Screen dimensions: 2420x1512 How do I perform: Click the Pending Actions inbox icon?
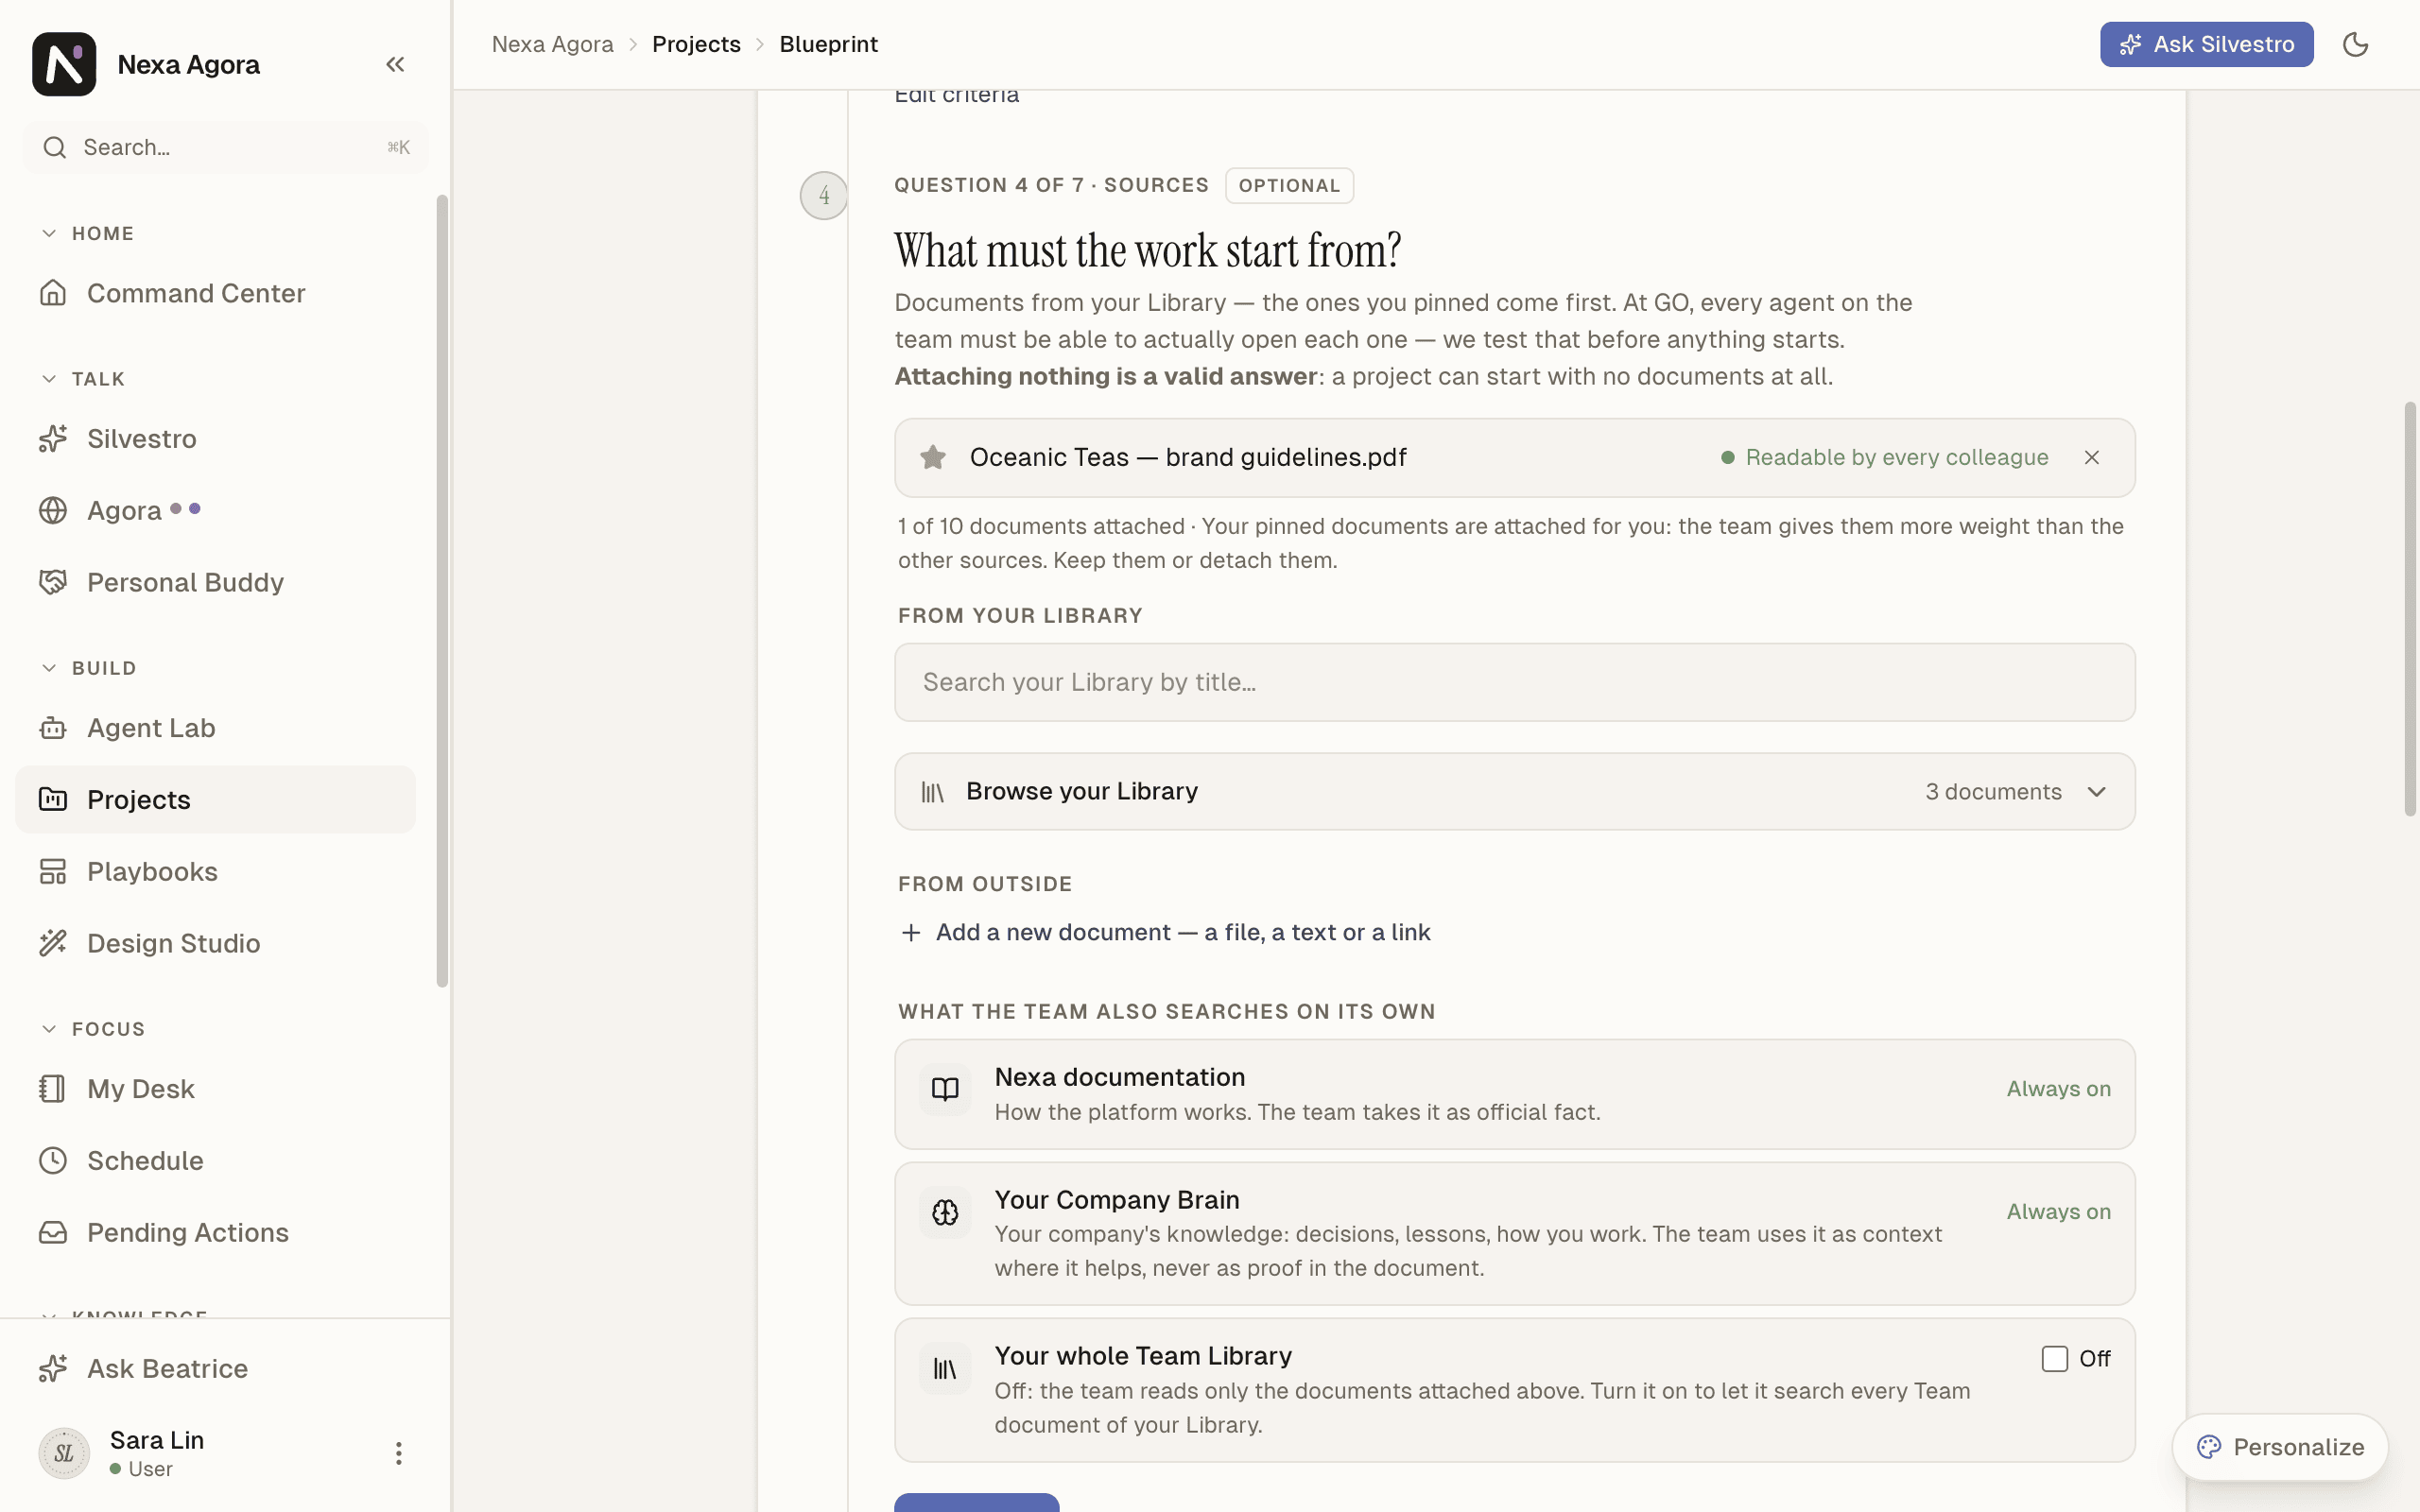[x=53, y=1232]
